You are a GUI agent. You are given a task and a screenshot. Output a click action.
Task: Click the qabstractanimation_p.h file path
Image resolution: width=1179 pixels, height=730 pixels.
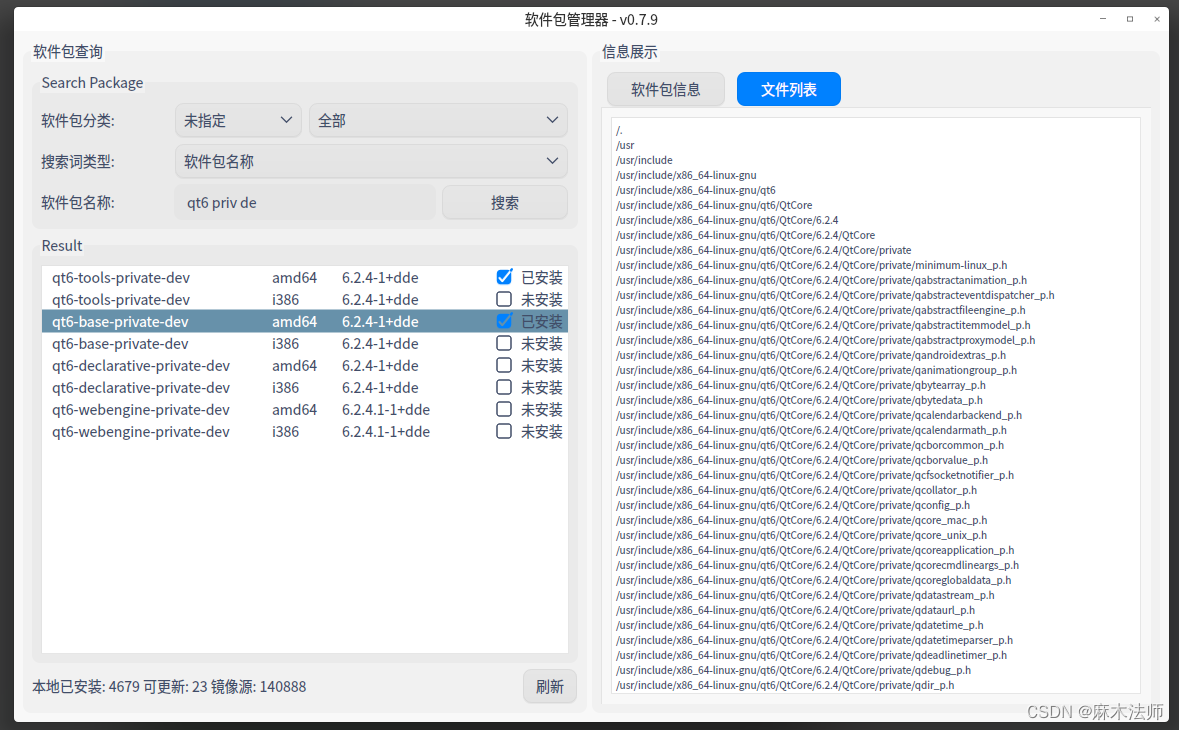[x=821, y=280]
